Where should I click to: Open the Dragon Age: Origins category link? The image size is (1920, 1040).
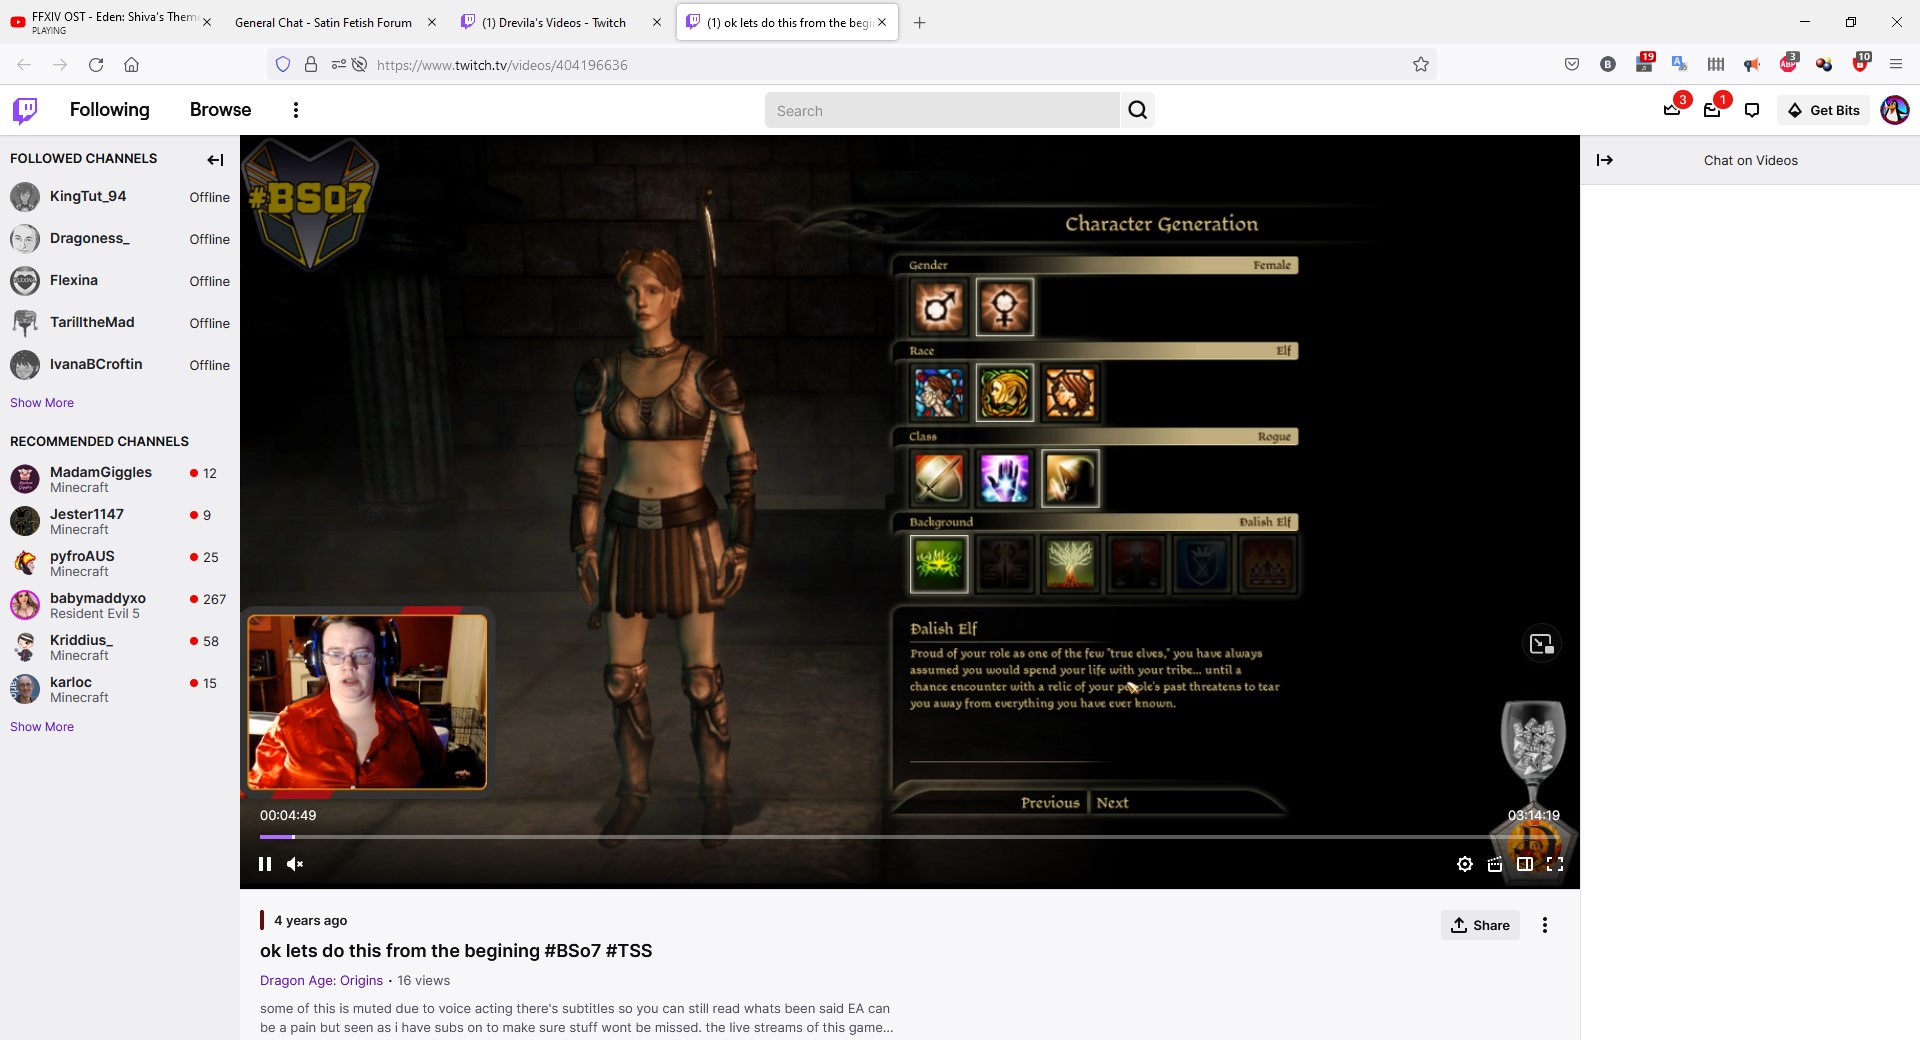coord(321,980)
